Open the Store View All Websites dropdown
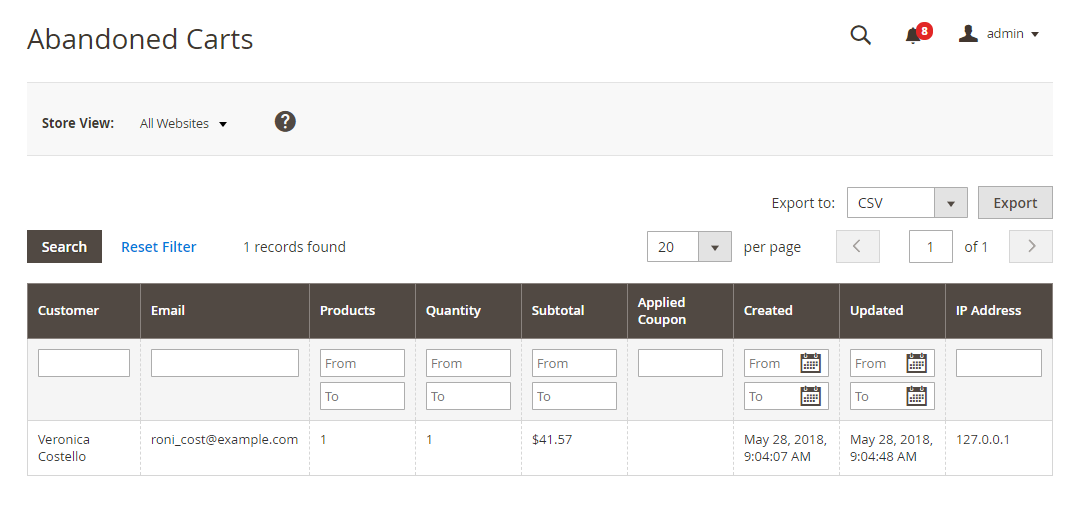This screenshot has height=509, width=1072. click(184, 124)
